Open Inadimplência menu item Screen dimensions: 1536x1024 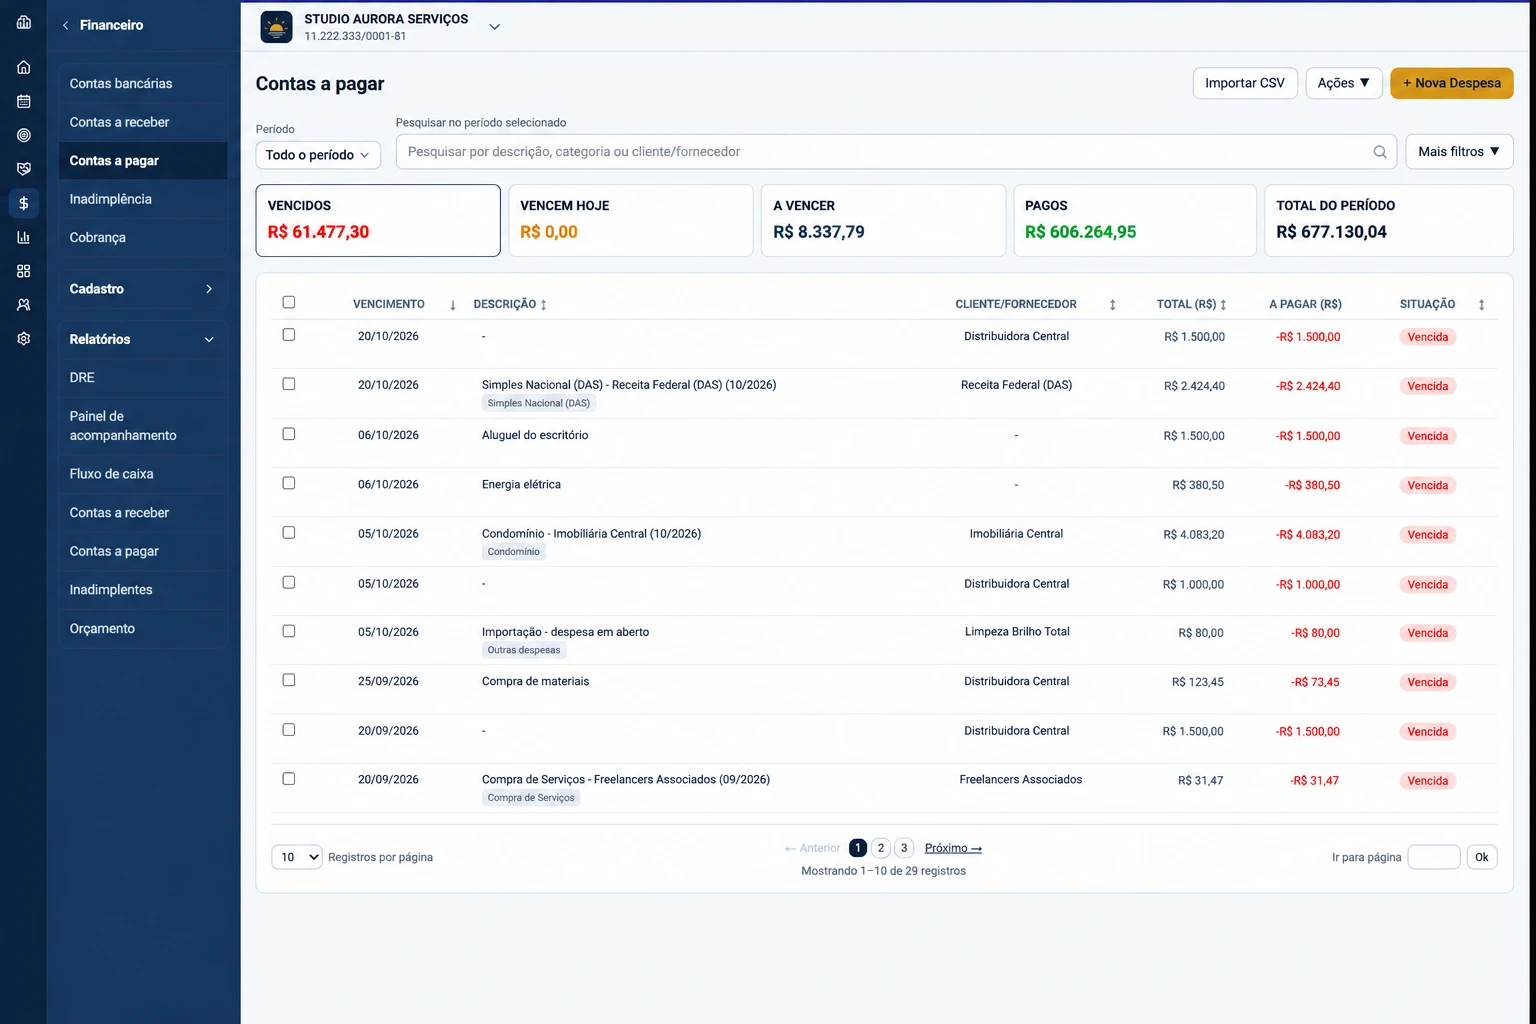coord(142,199)
